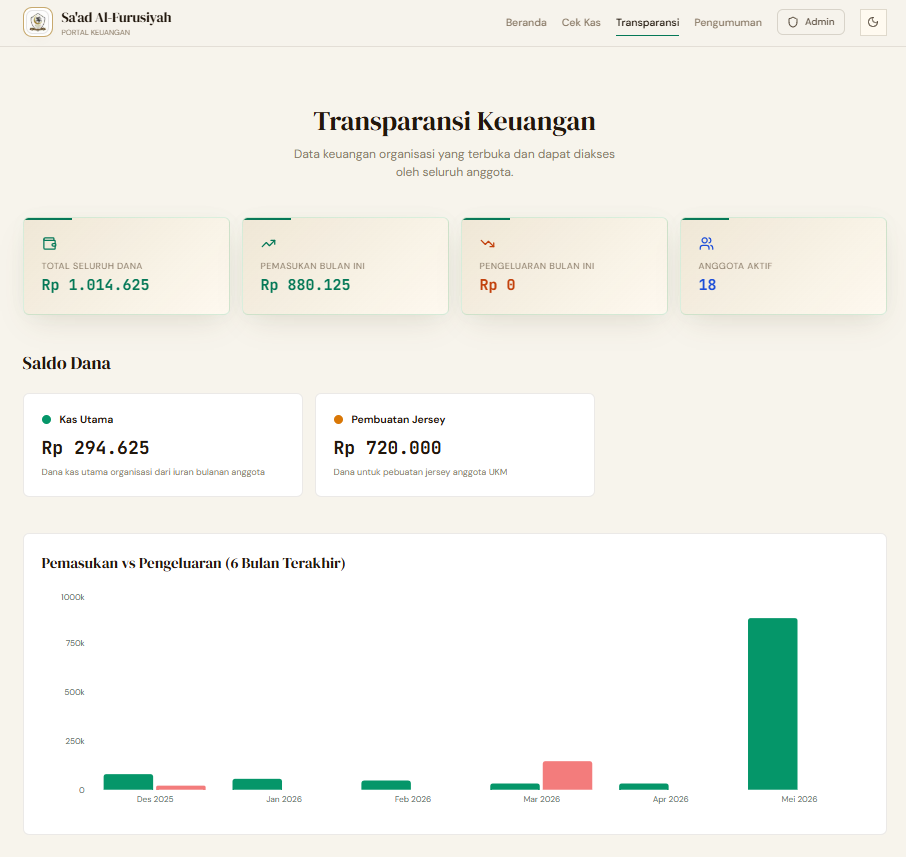Click the downward trend icon in Pengeluaran card
906x857 pixels.
tap(487, 243)
